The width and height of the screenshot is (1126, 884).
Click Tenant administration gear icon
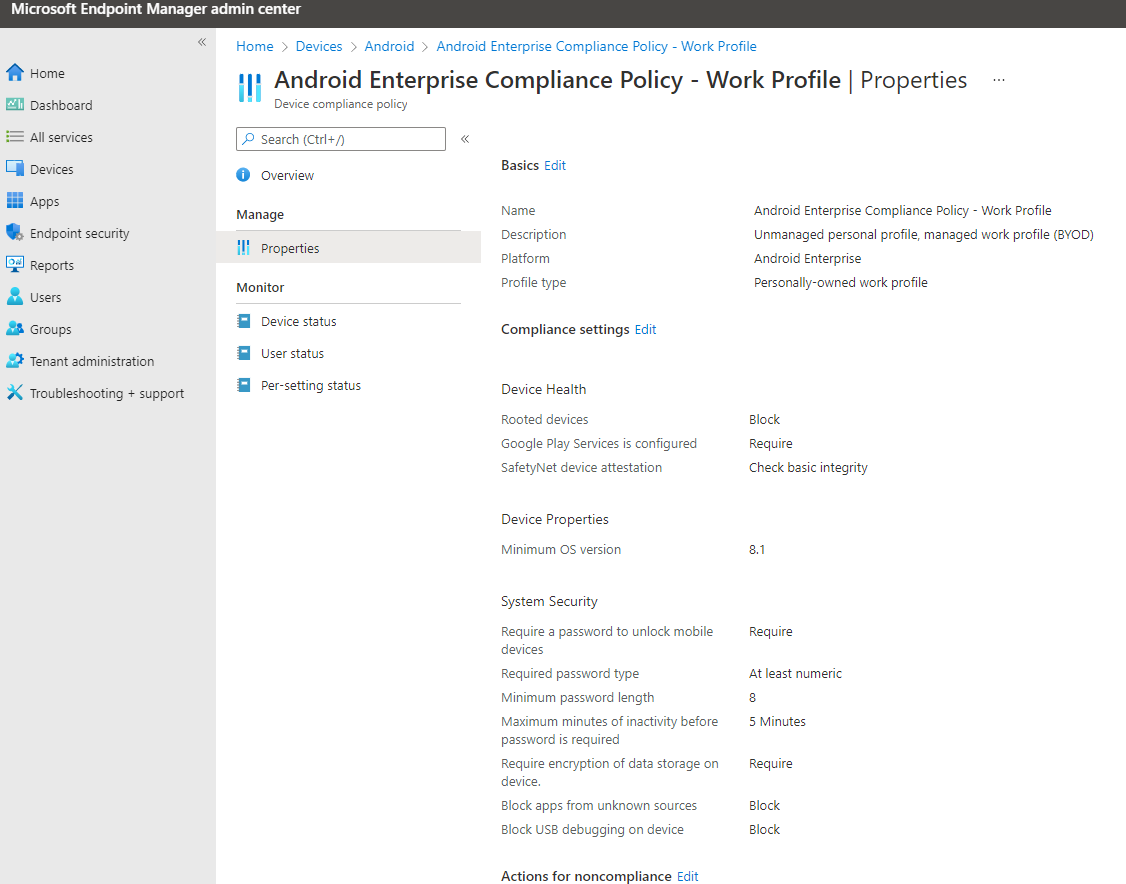click(x=15, y=361)
